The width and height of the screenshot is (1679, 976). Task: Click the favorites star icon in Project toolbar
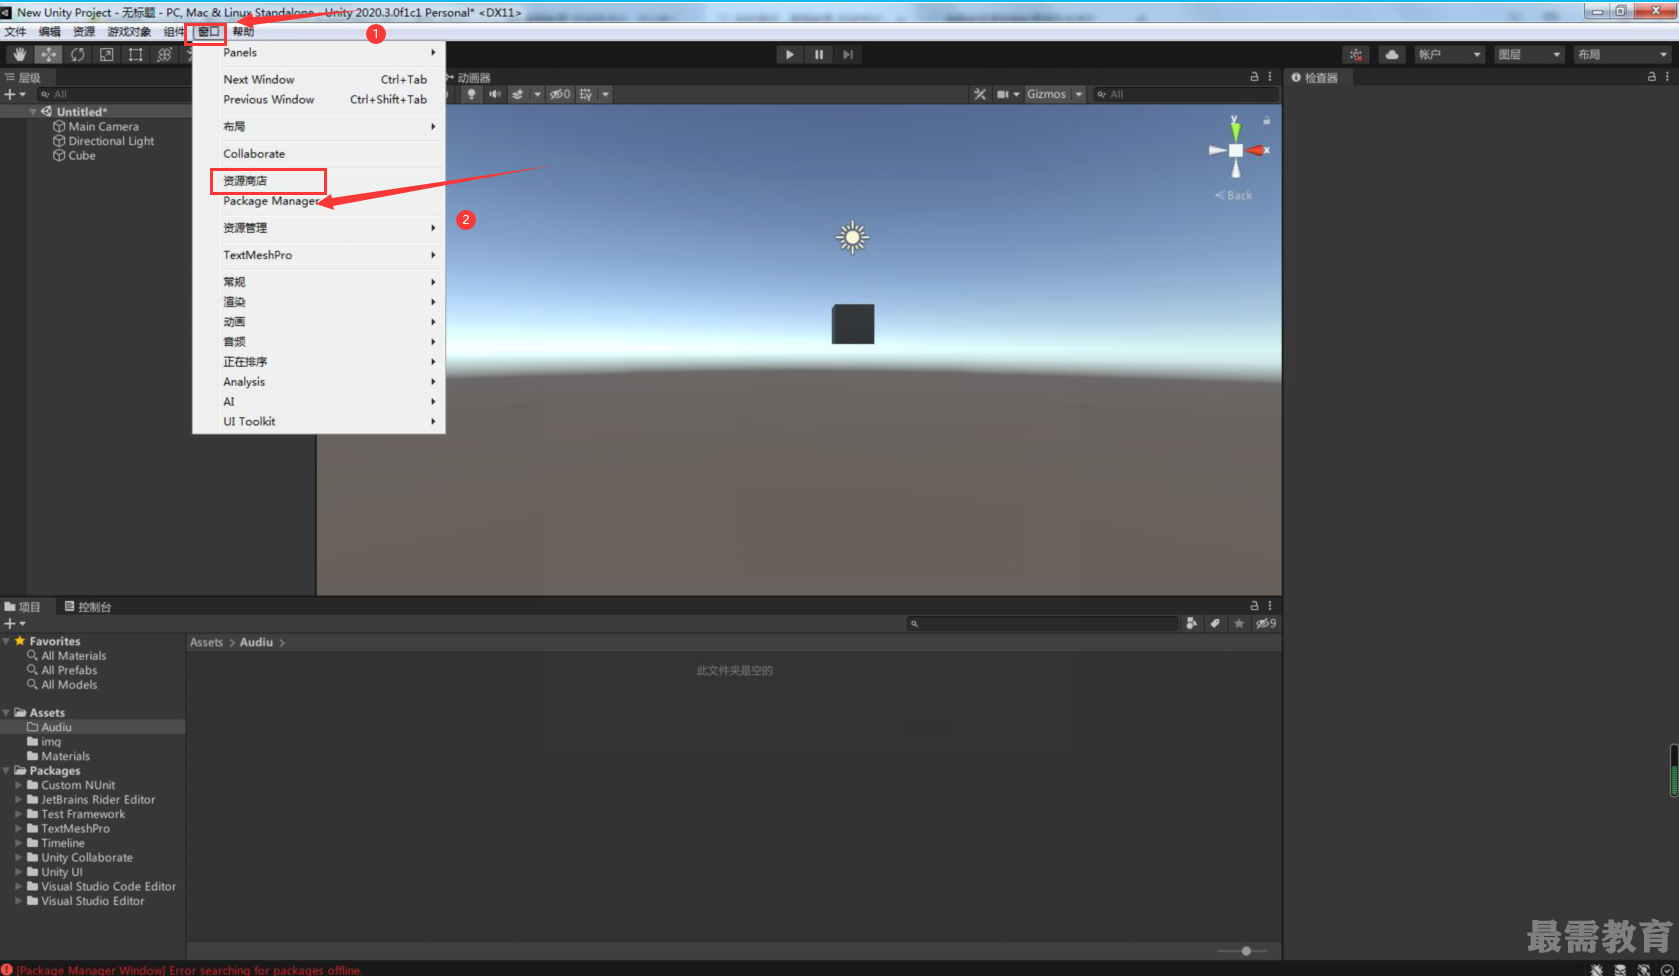click(x=1239, y=623)
